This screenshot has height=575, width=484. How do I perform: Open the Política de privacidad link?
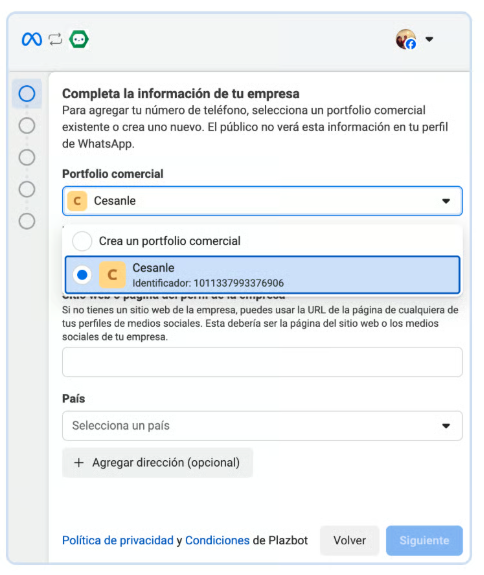coord(118,541)
